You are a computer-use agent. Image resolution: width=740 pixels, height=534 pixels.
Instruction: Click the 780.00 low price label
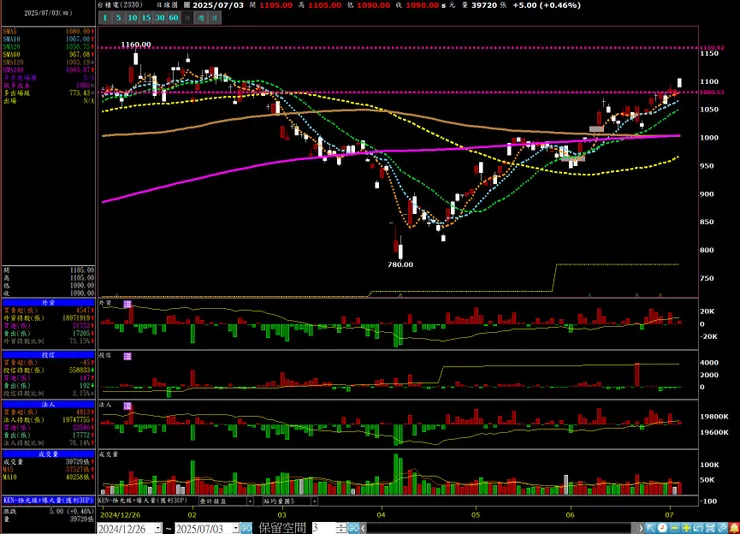tap(400, 265)
